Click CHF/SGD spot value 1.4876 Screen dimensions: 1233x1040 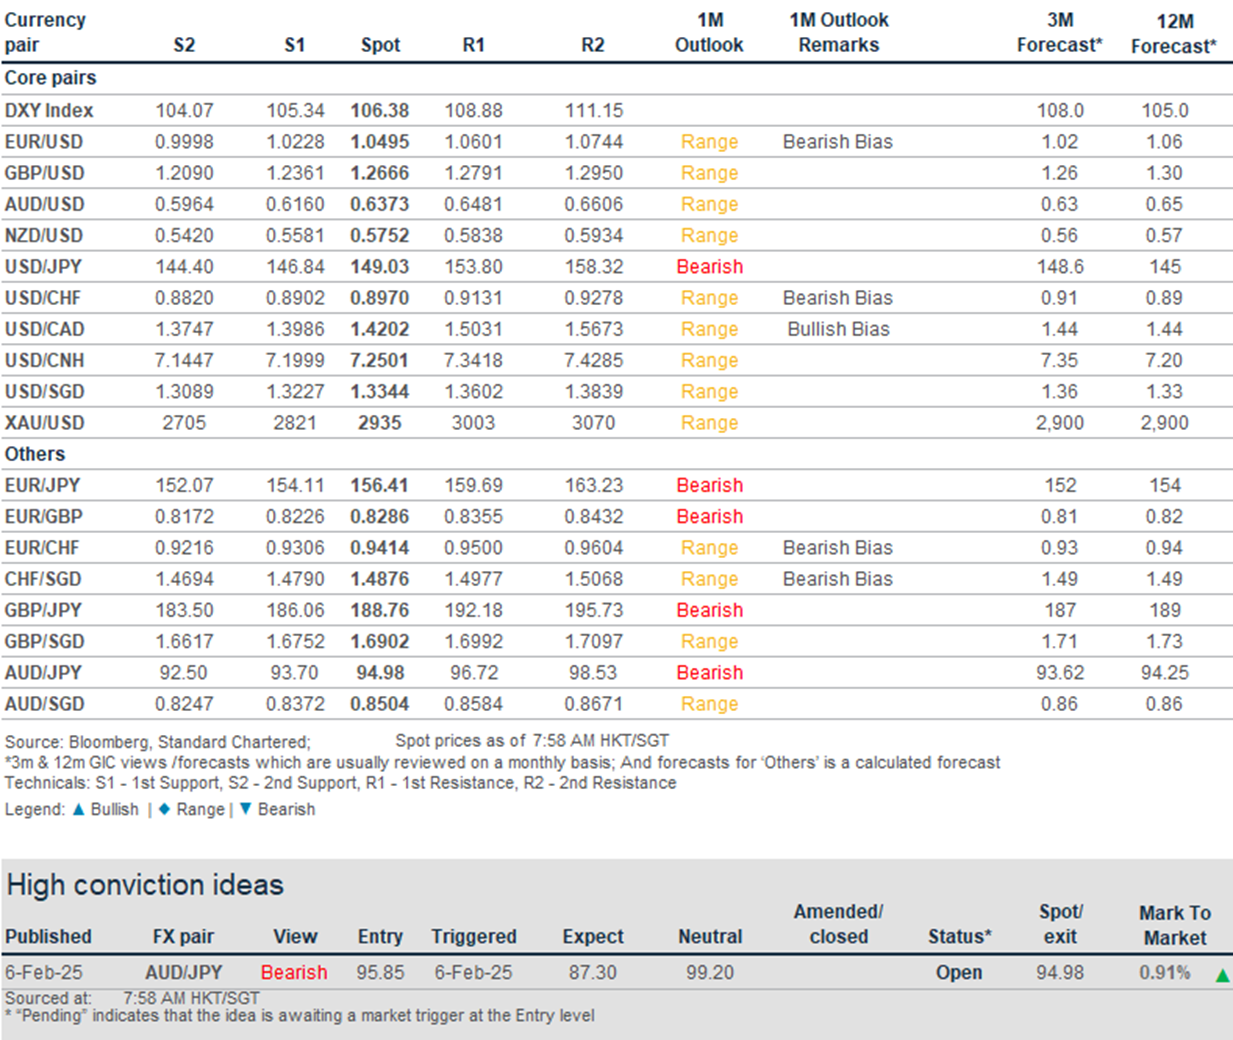click(380, 579)
